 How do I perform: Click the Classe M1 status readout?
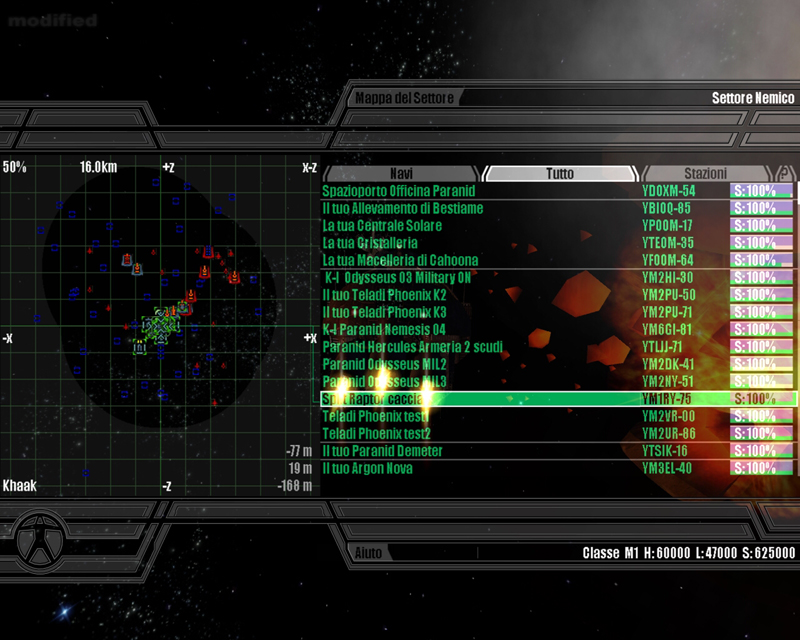[689, 553]
